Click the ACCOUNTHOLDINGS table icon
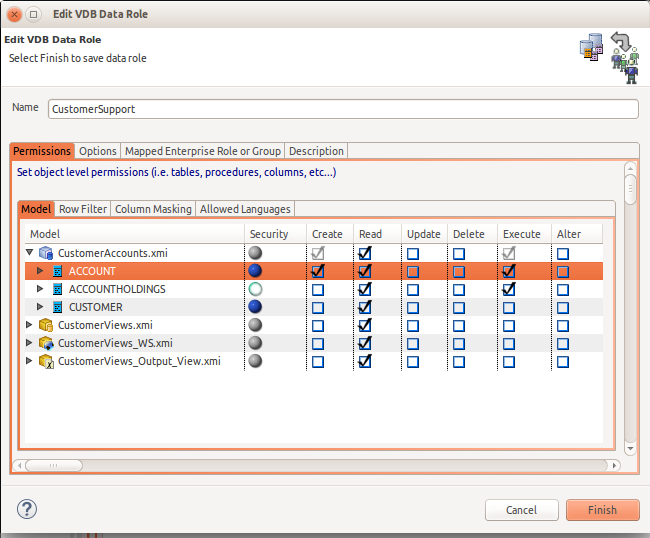 click(x=58, y=289)
